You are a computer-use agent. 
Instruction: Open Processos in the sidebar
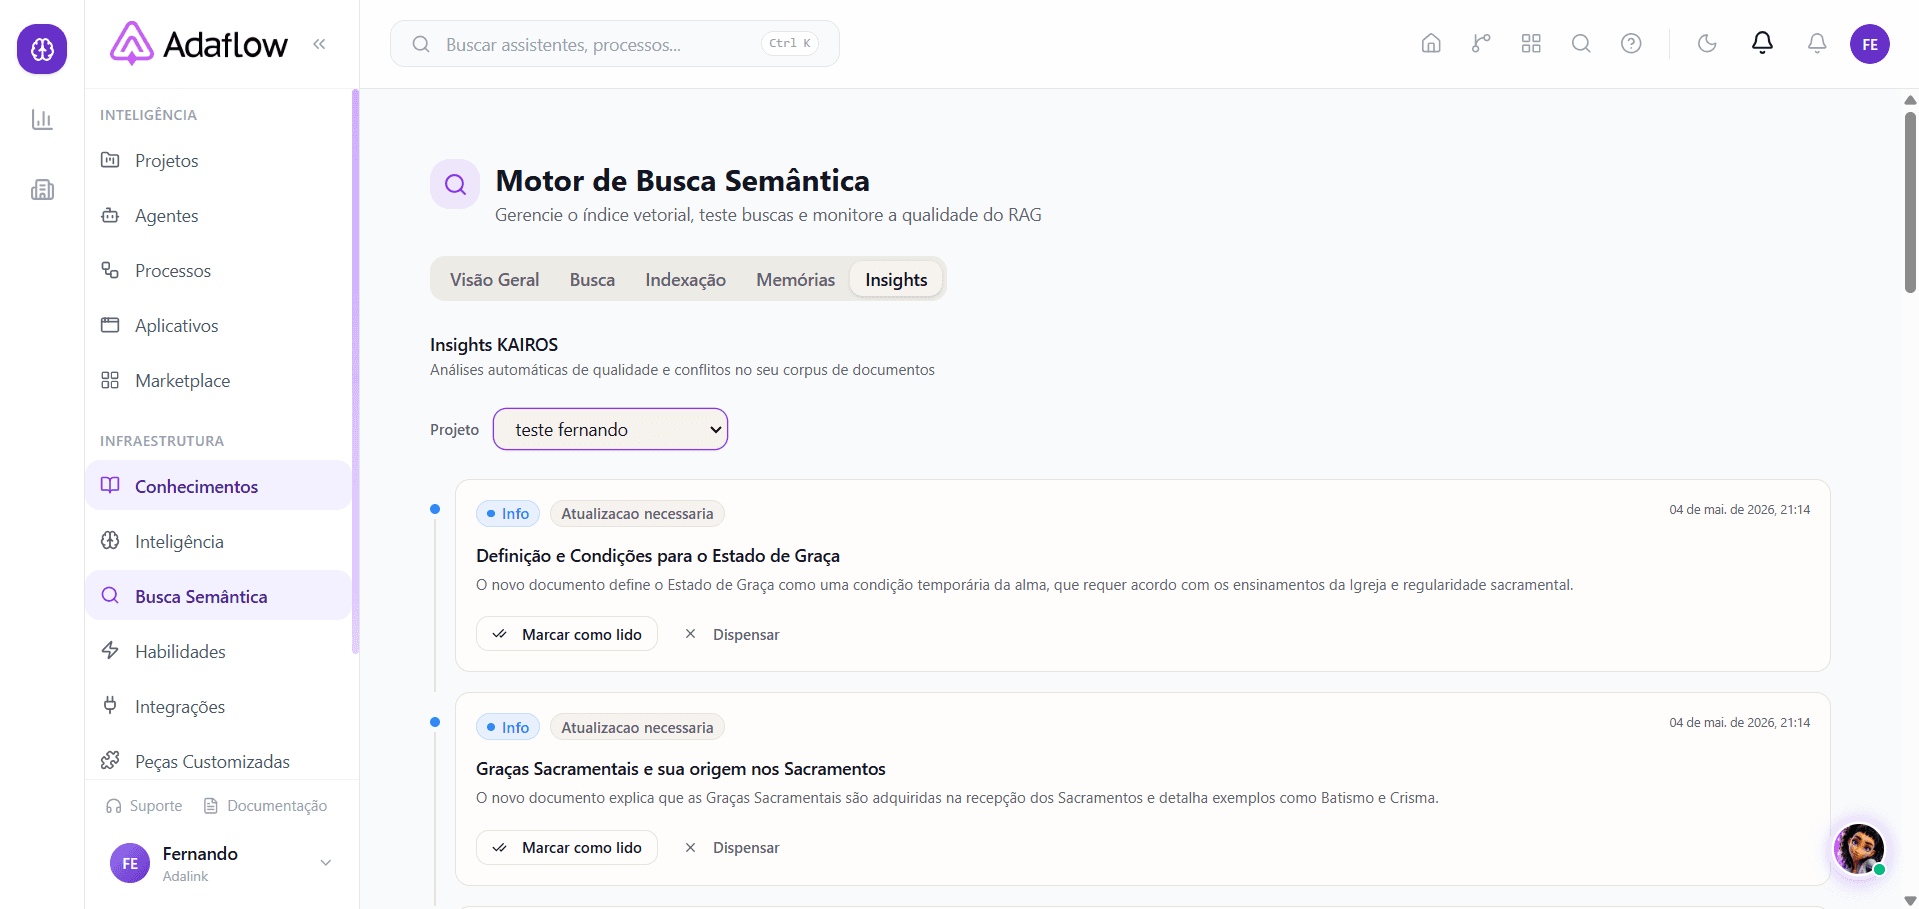(218, 271)
